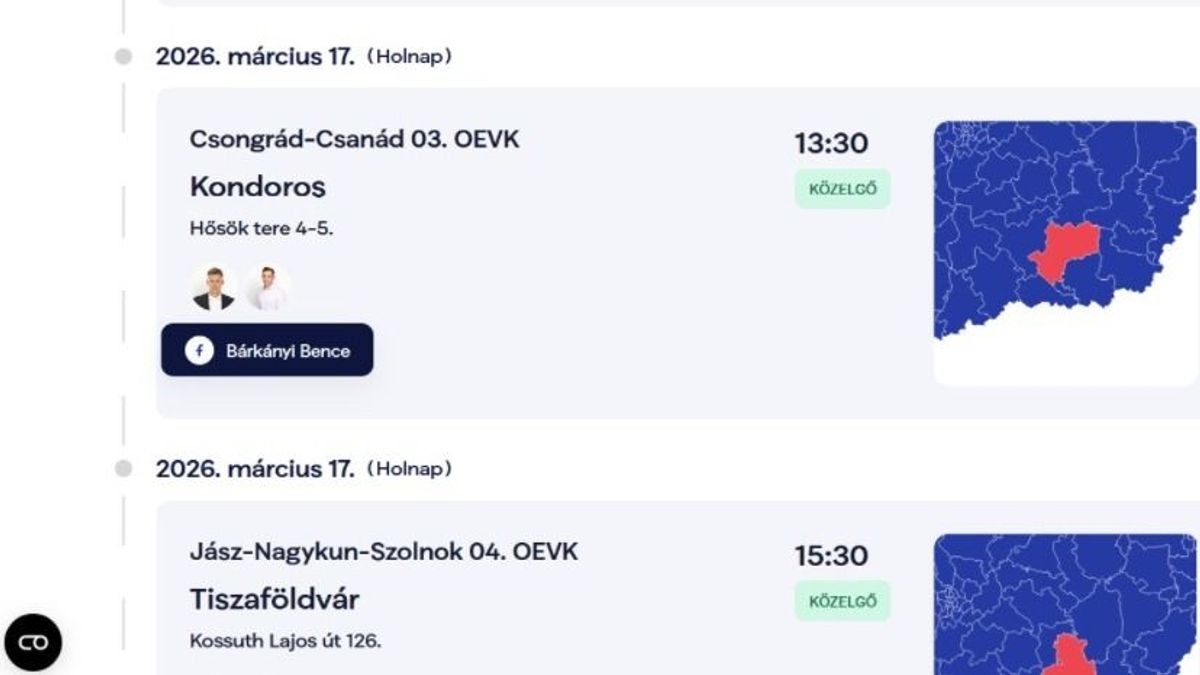Click the 15:30 event time

tap(831, 556)
